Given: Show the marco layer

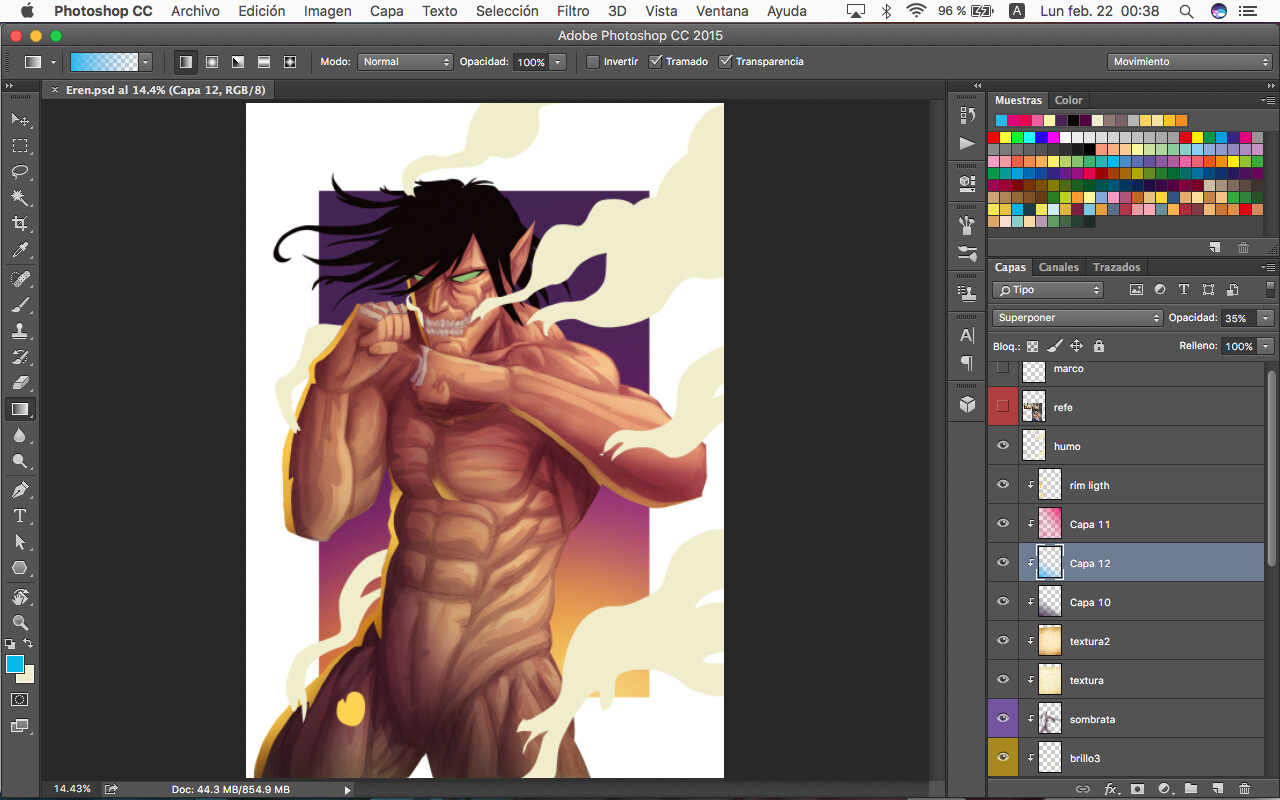Looking at the screenshot, I should [1002, 368].
